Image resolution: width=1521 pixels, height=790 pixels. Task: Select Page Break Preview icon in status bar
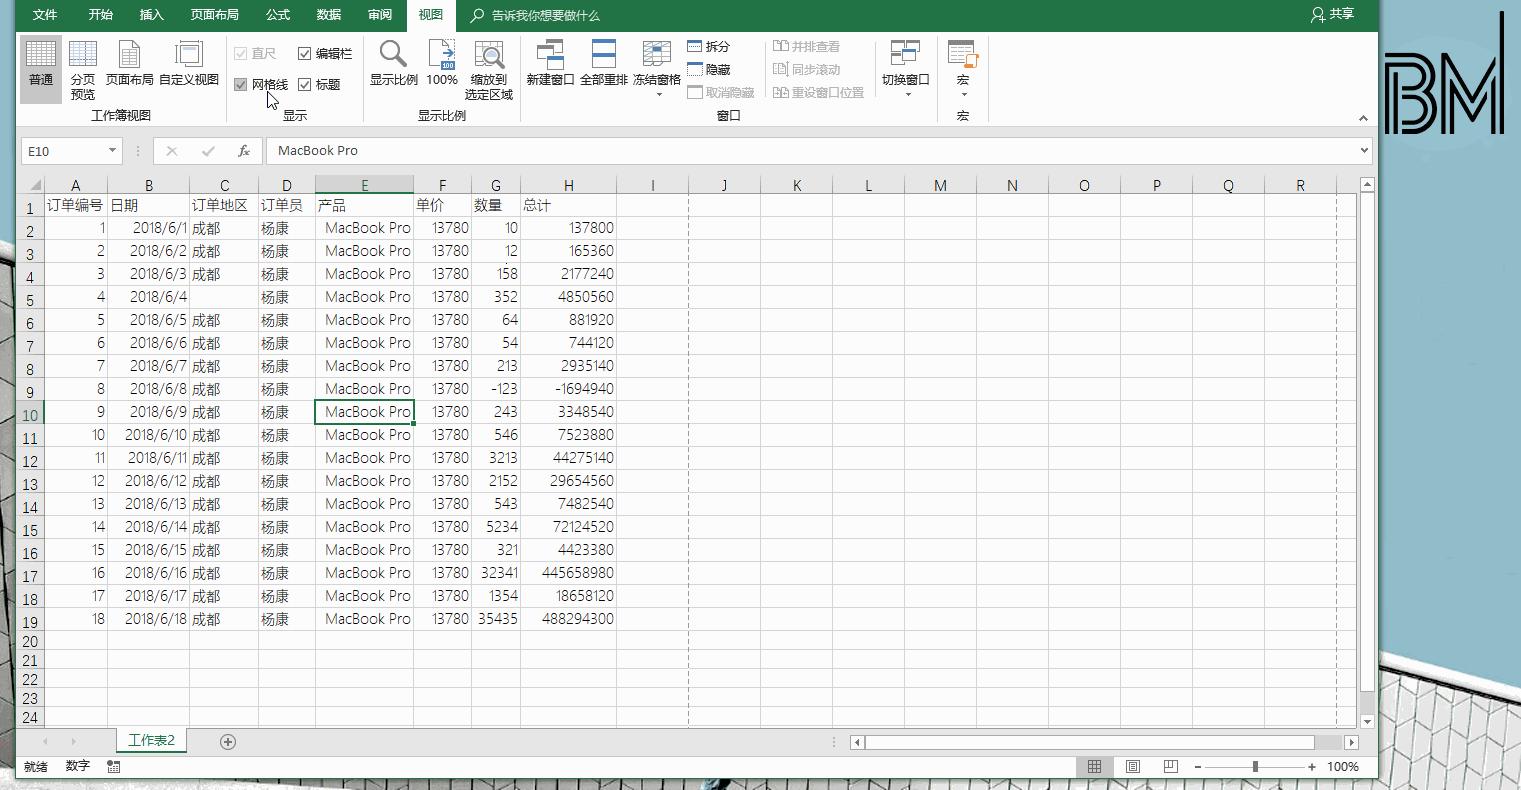(x=1170, y=766)
